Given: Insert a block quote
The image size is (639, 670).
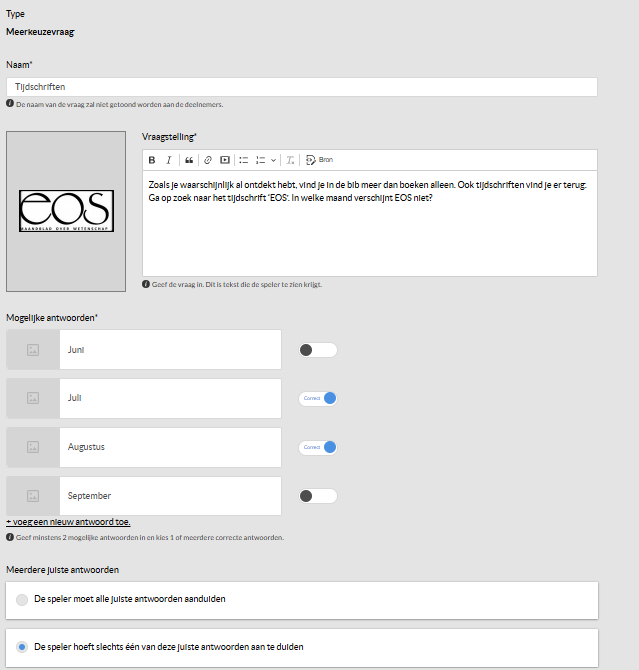Looking at the screenshot, I should (189, 160).
